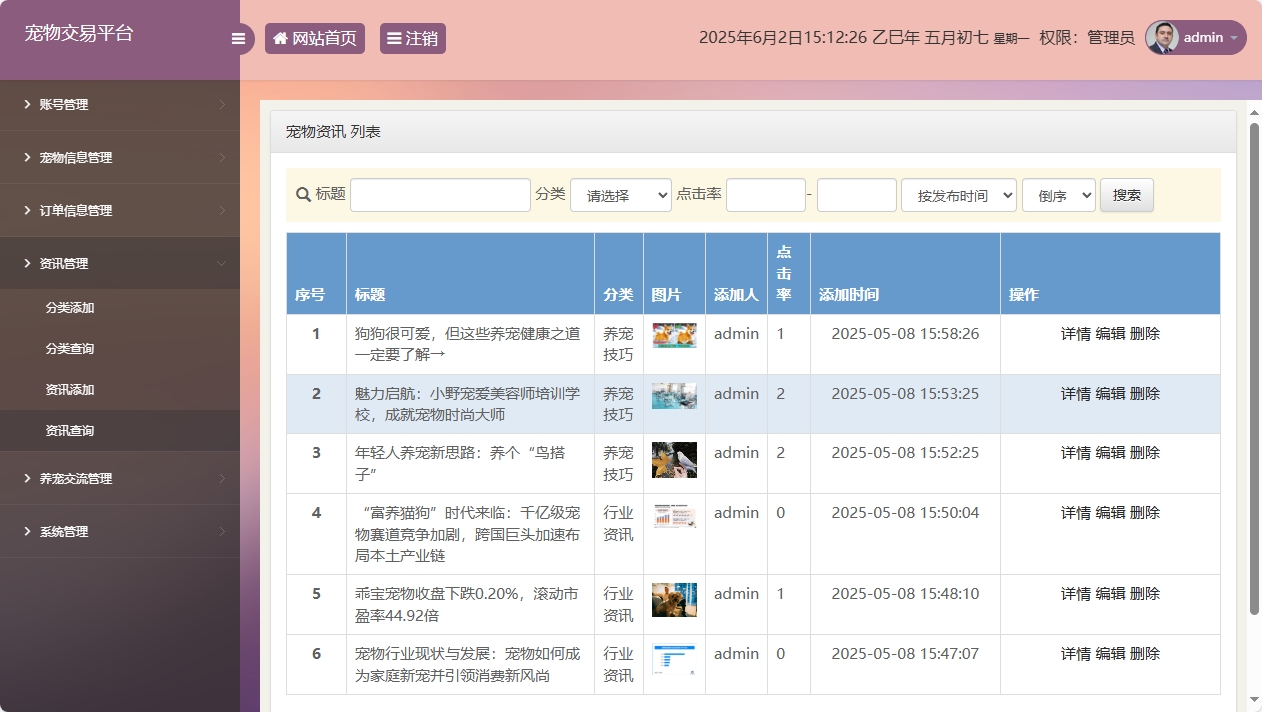Click the admin user avatar
This screenshot has height=712, width=1262.
(1162, 38)
